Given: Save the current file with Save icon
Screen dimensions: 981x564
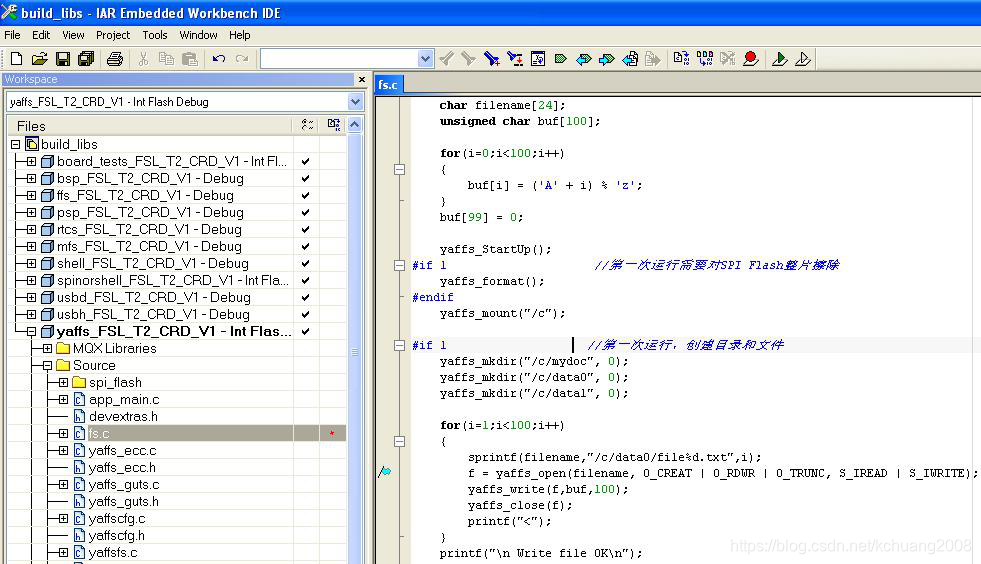Looking at the screenshot, I should tap(63, 59).
